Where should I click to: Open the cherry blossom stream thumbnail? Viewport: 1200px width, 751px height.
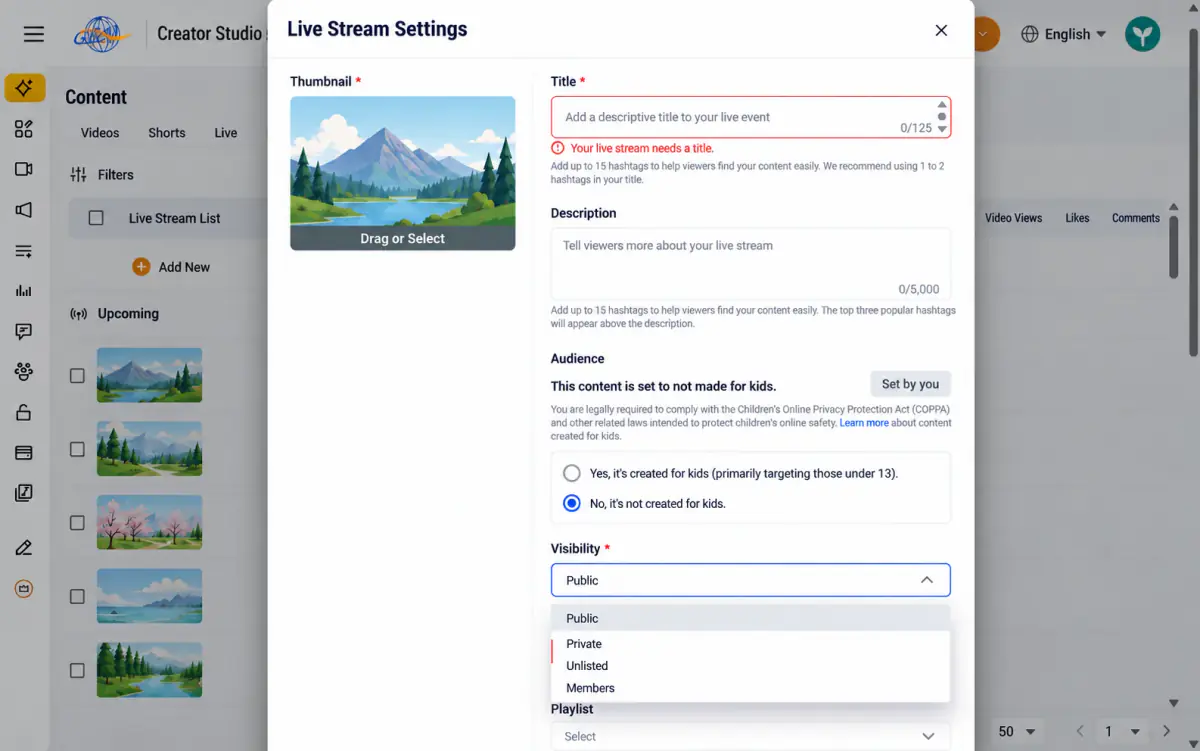149,522
